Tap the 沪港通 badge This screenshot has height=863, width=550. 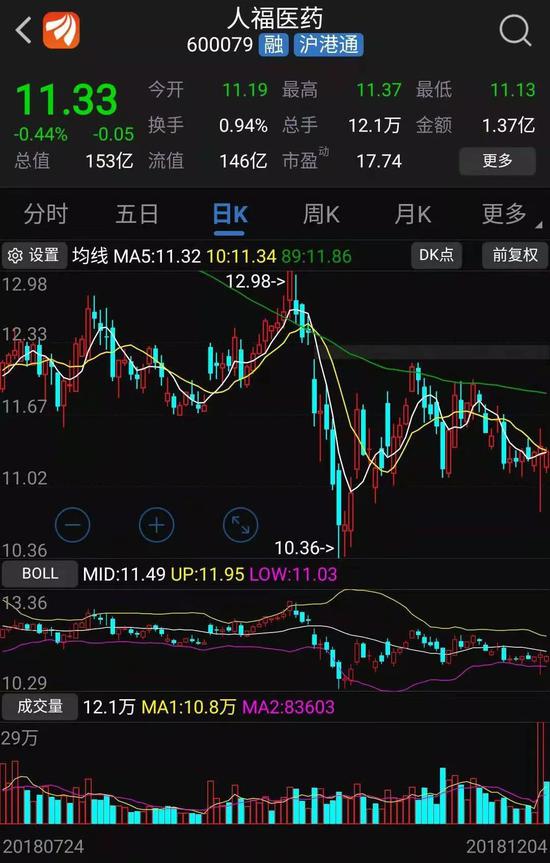click(329, 45)
